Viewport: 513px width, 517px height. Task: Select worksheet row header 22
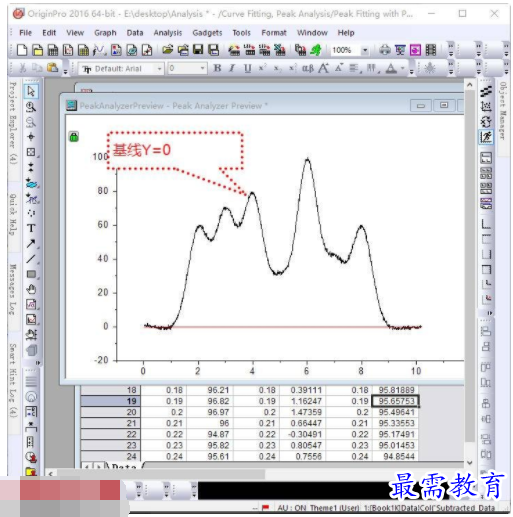tap(111, 434)
